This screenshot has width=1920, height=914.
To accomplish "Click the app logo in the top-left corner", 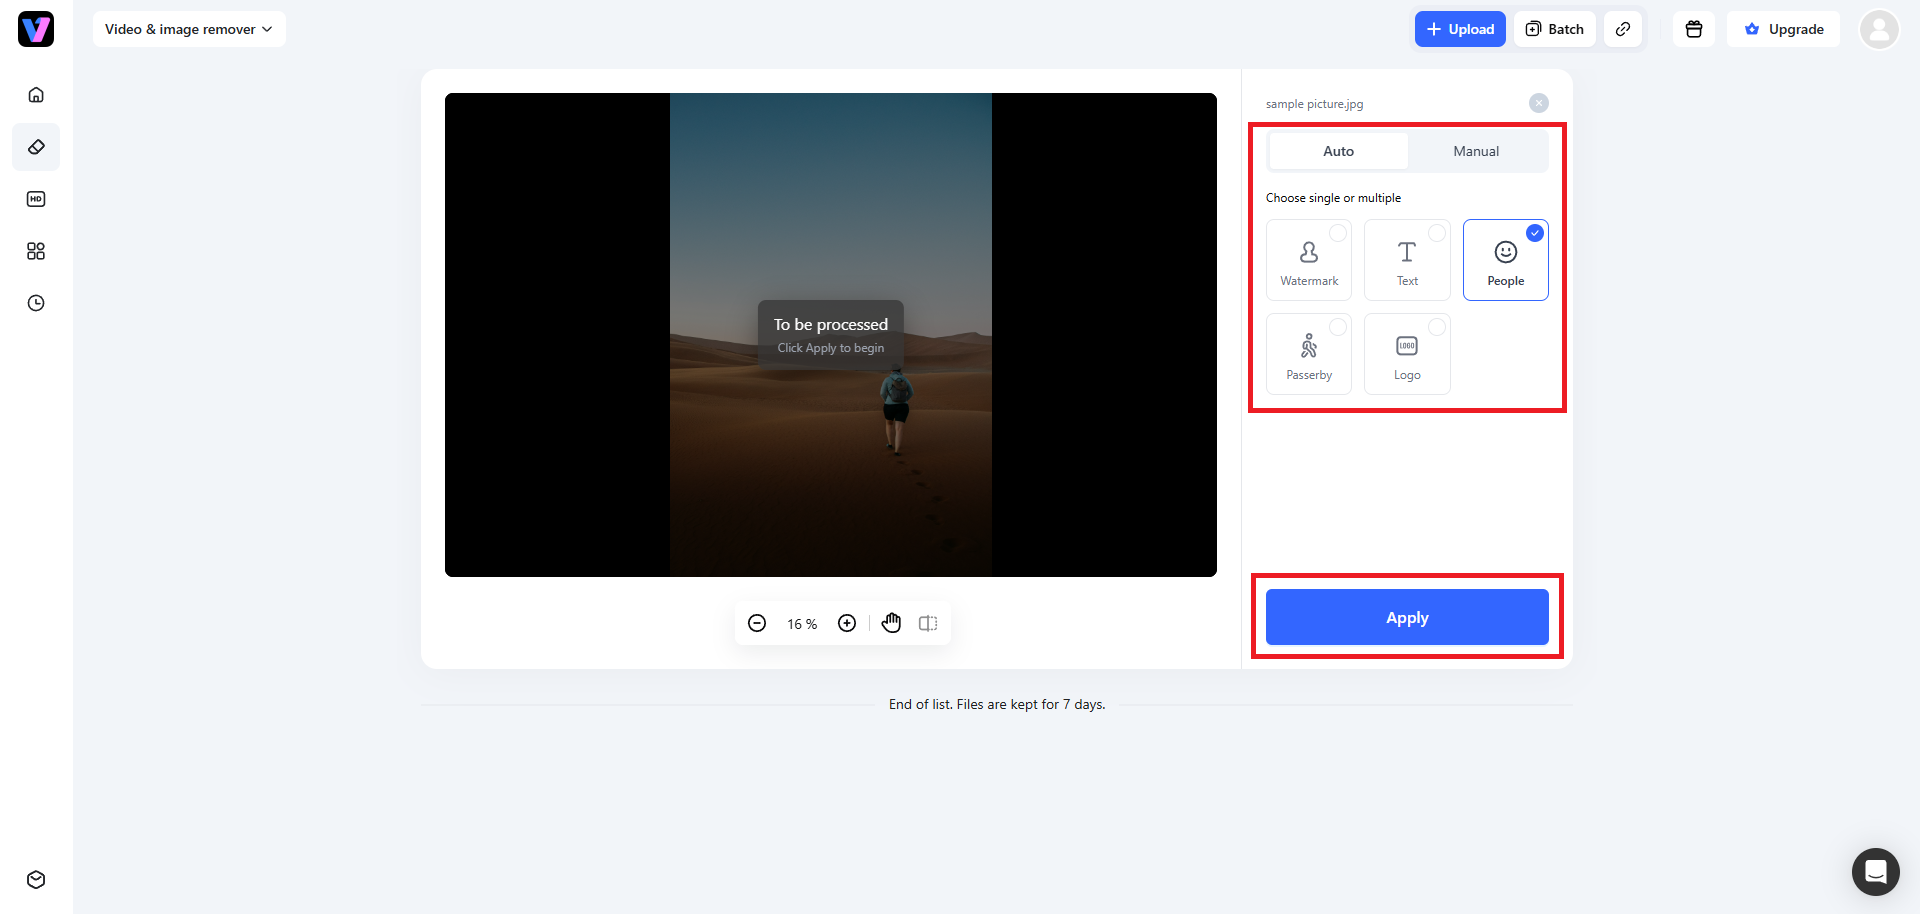I will (x=36, y=29).
